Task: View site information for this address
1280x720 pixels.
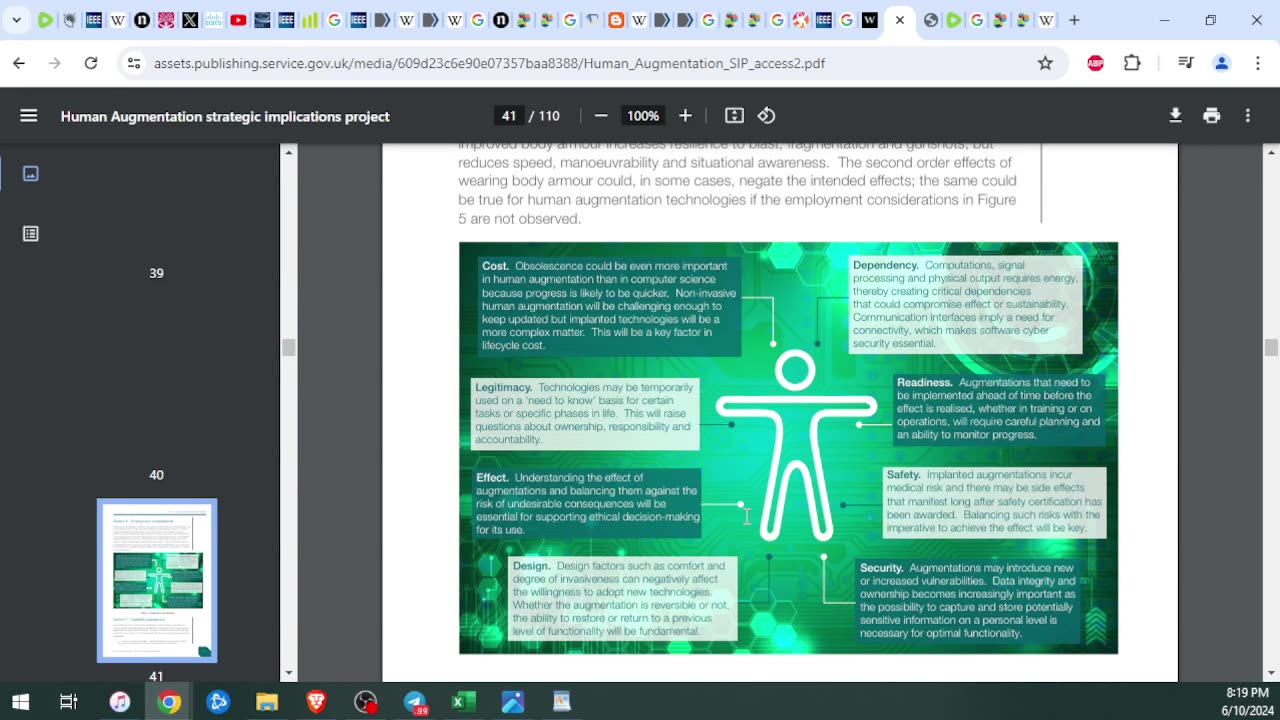Action: tap(134, 63)
